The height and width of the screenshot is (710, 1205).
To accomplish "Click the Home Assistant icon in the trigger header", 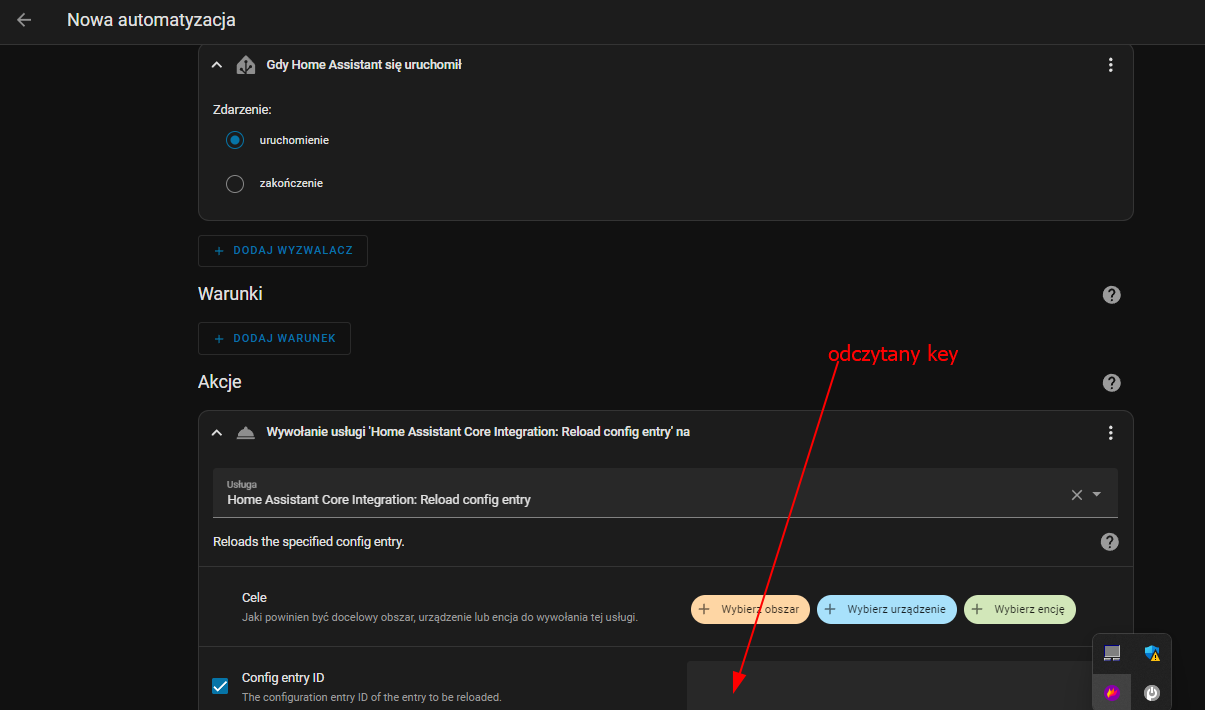I will tap(246, 65).
